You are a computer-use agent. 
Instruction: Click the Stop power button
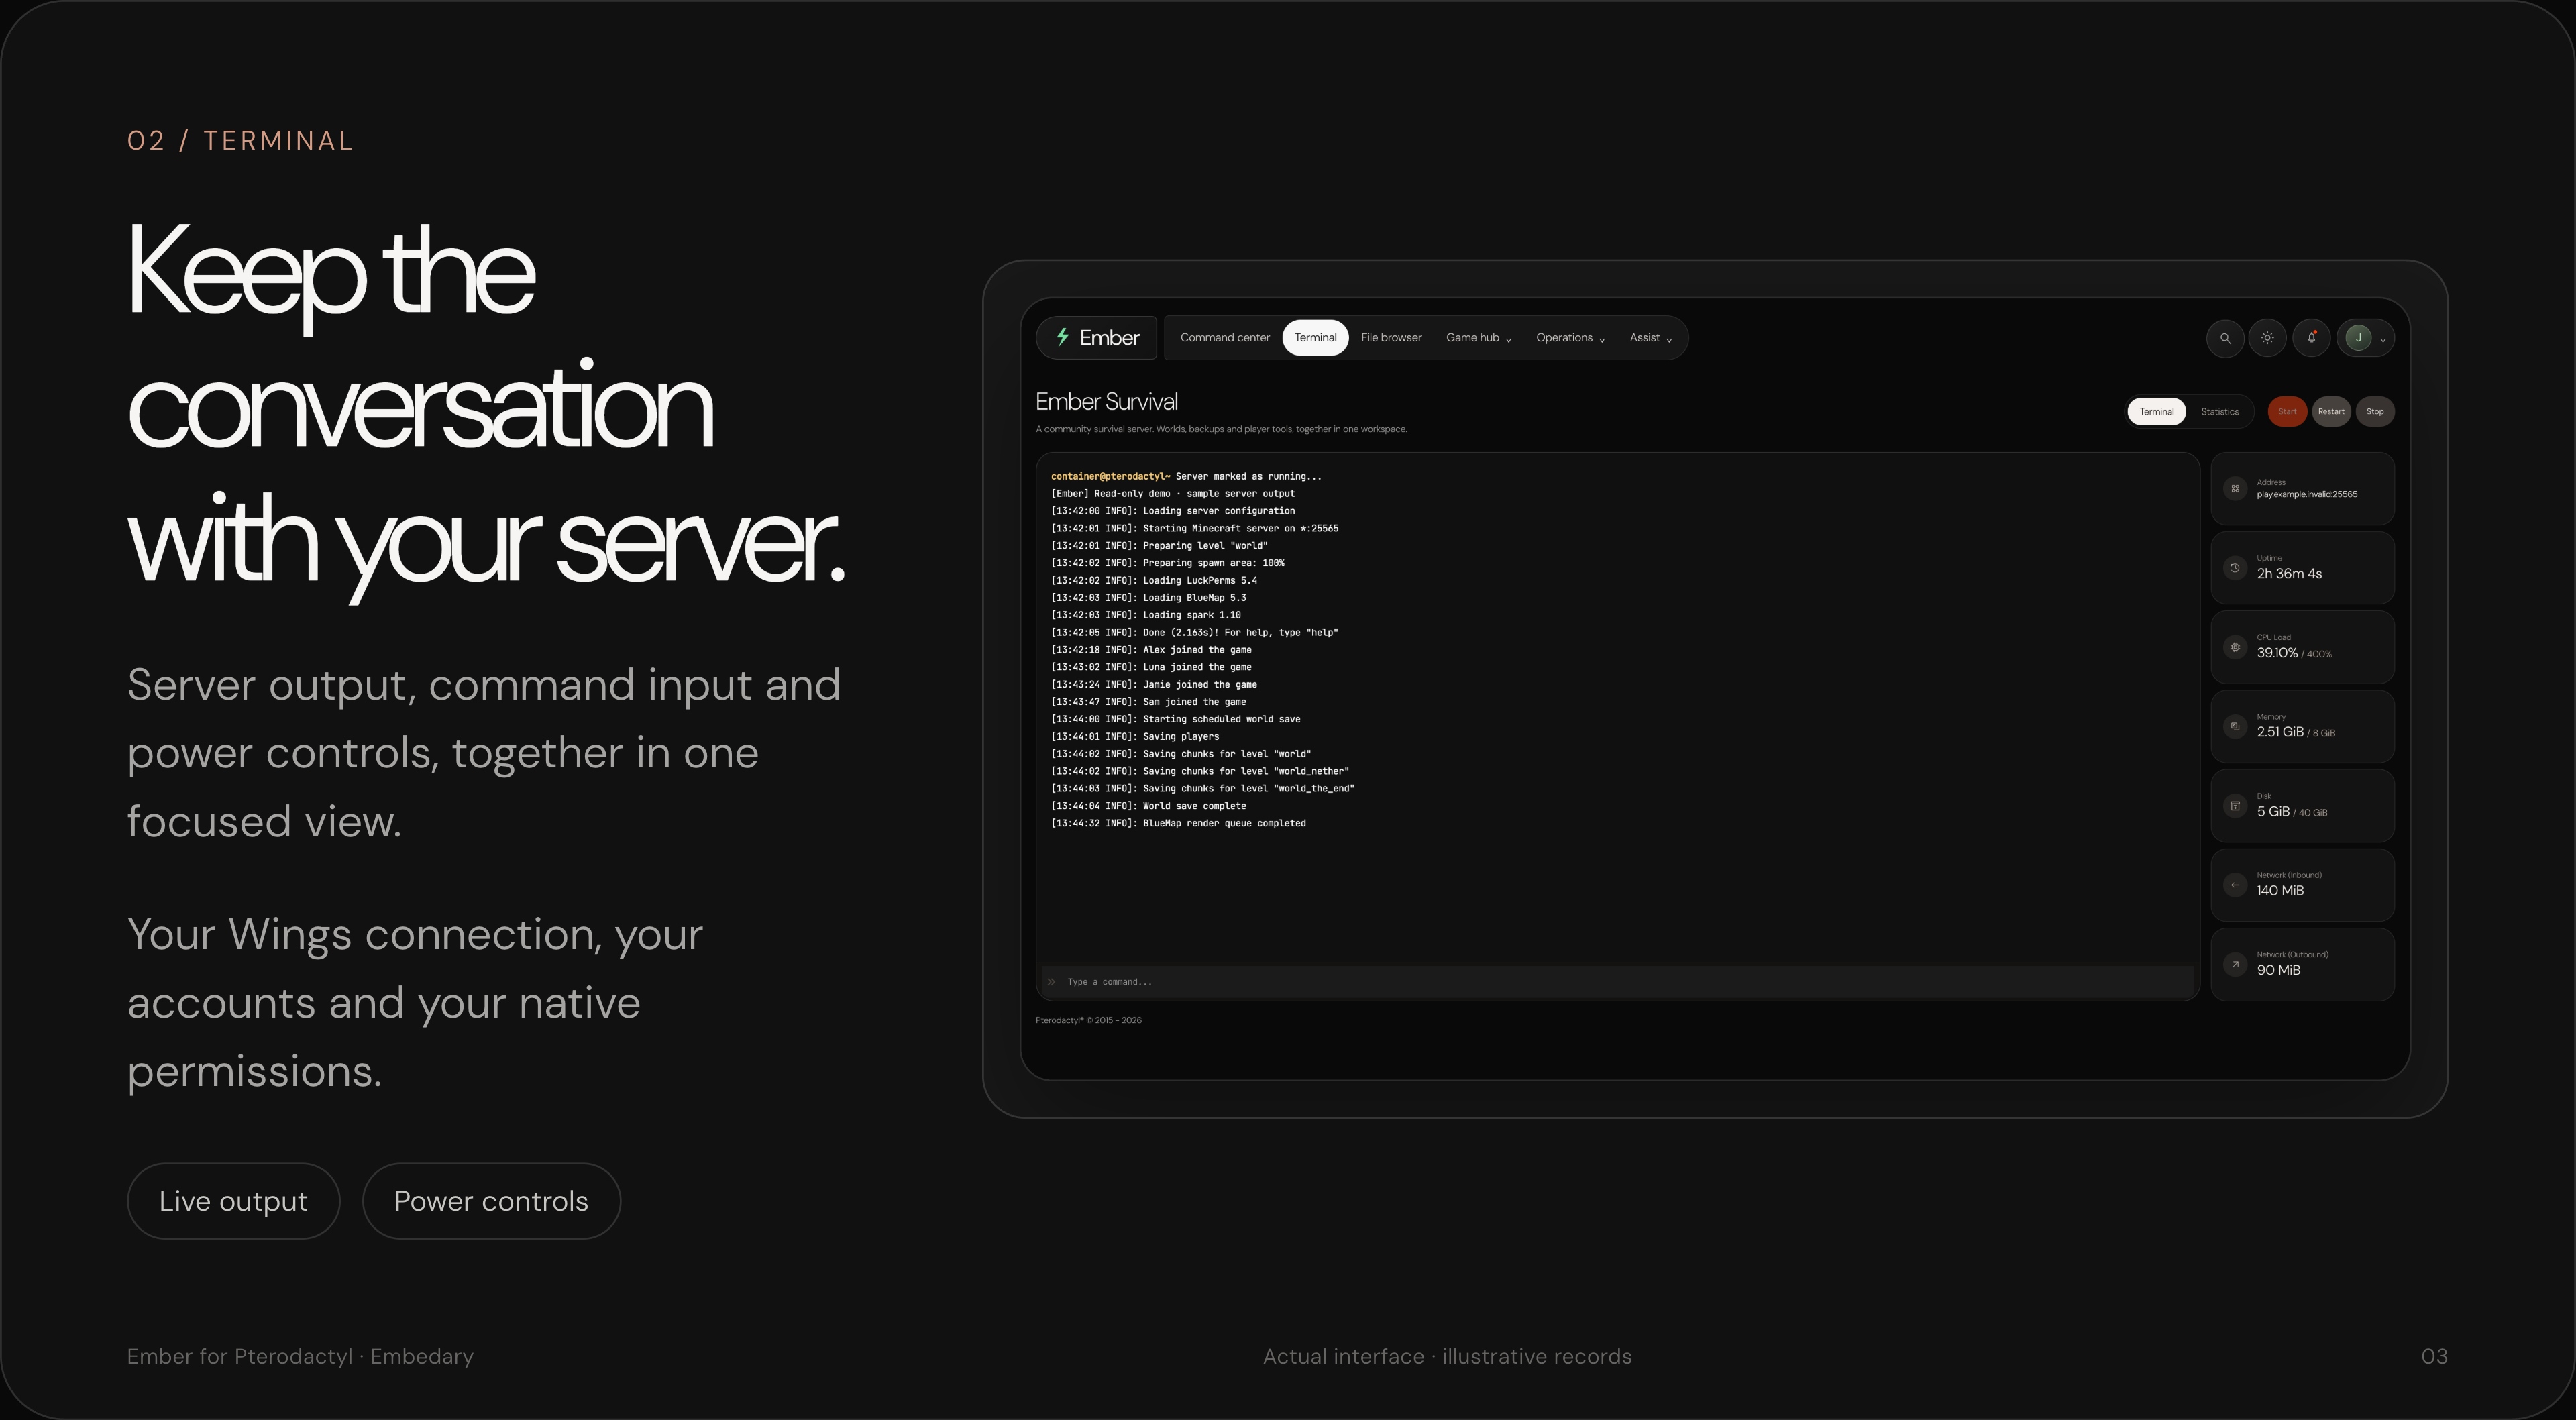point(2375,412)
